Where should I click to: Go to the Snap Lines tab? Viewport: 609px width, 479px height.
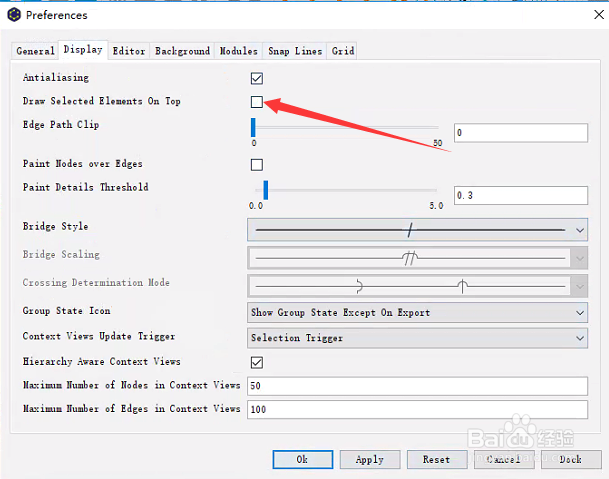(x=295, y=51)
